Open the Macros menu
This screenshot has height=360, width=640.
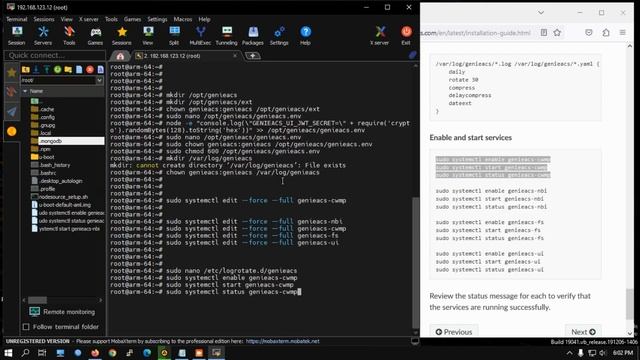tap(182, 19)
